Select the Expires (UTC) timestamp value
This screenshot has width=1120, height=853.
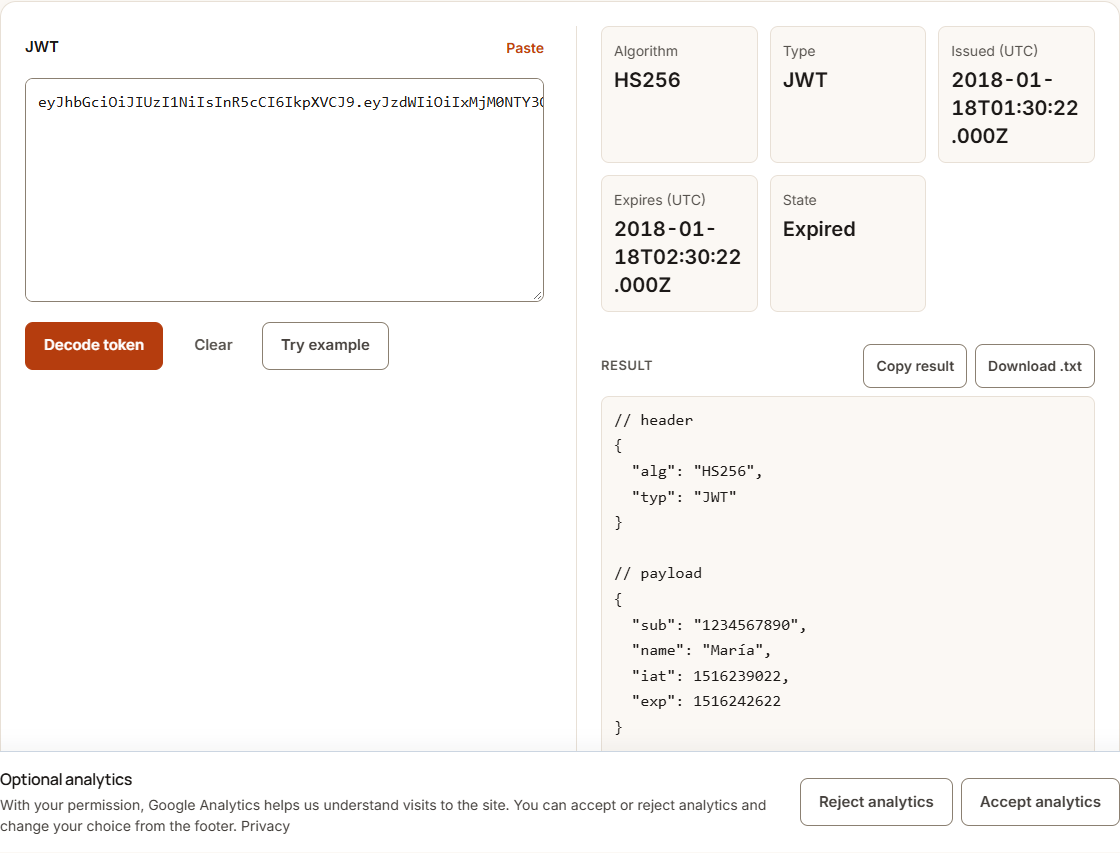(677, 257)
